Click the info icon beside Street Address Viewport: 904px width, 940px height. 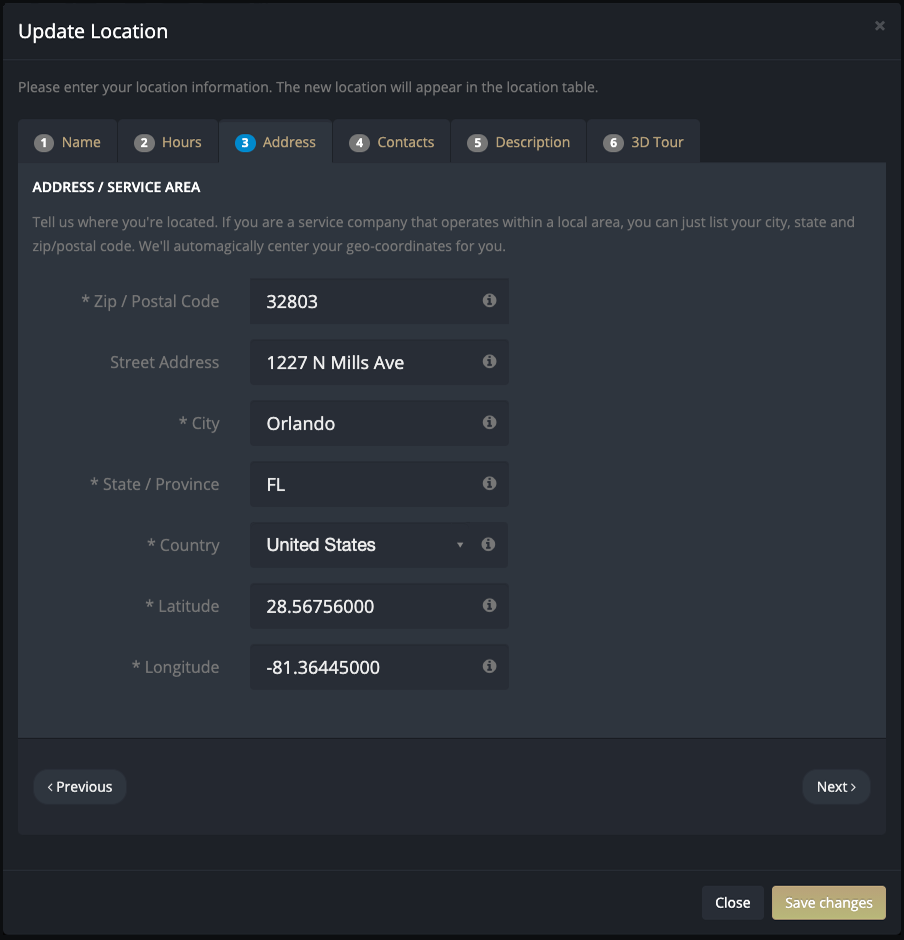pos(489,361)
